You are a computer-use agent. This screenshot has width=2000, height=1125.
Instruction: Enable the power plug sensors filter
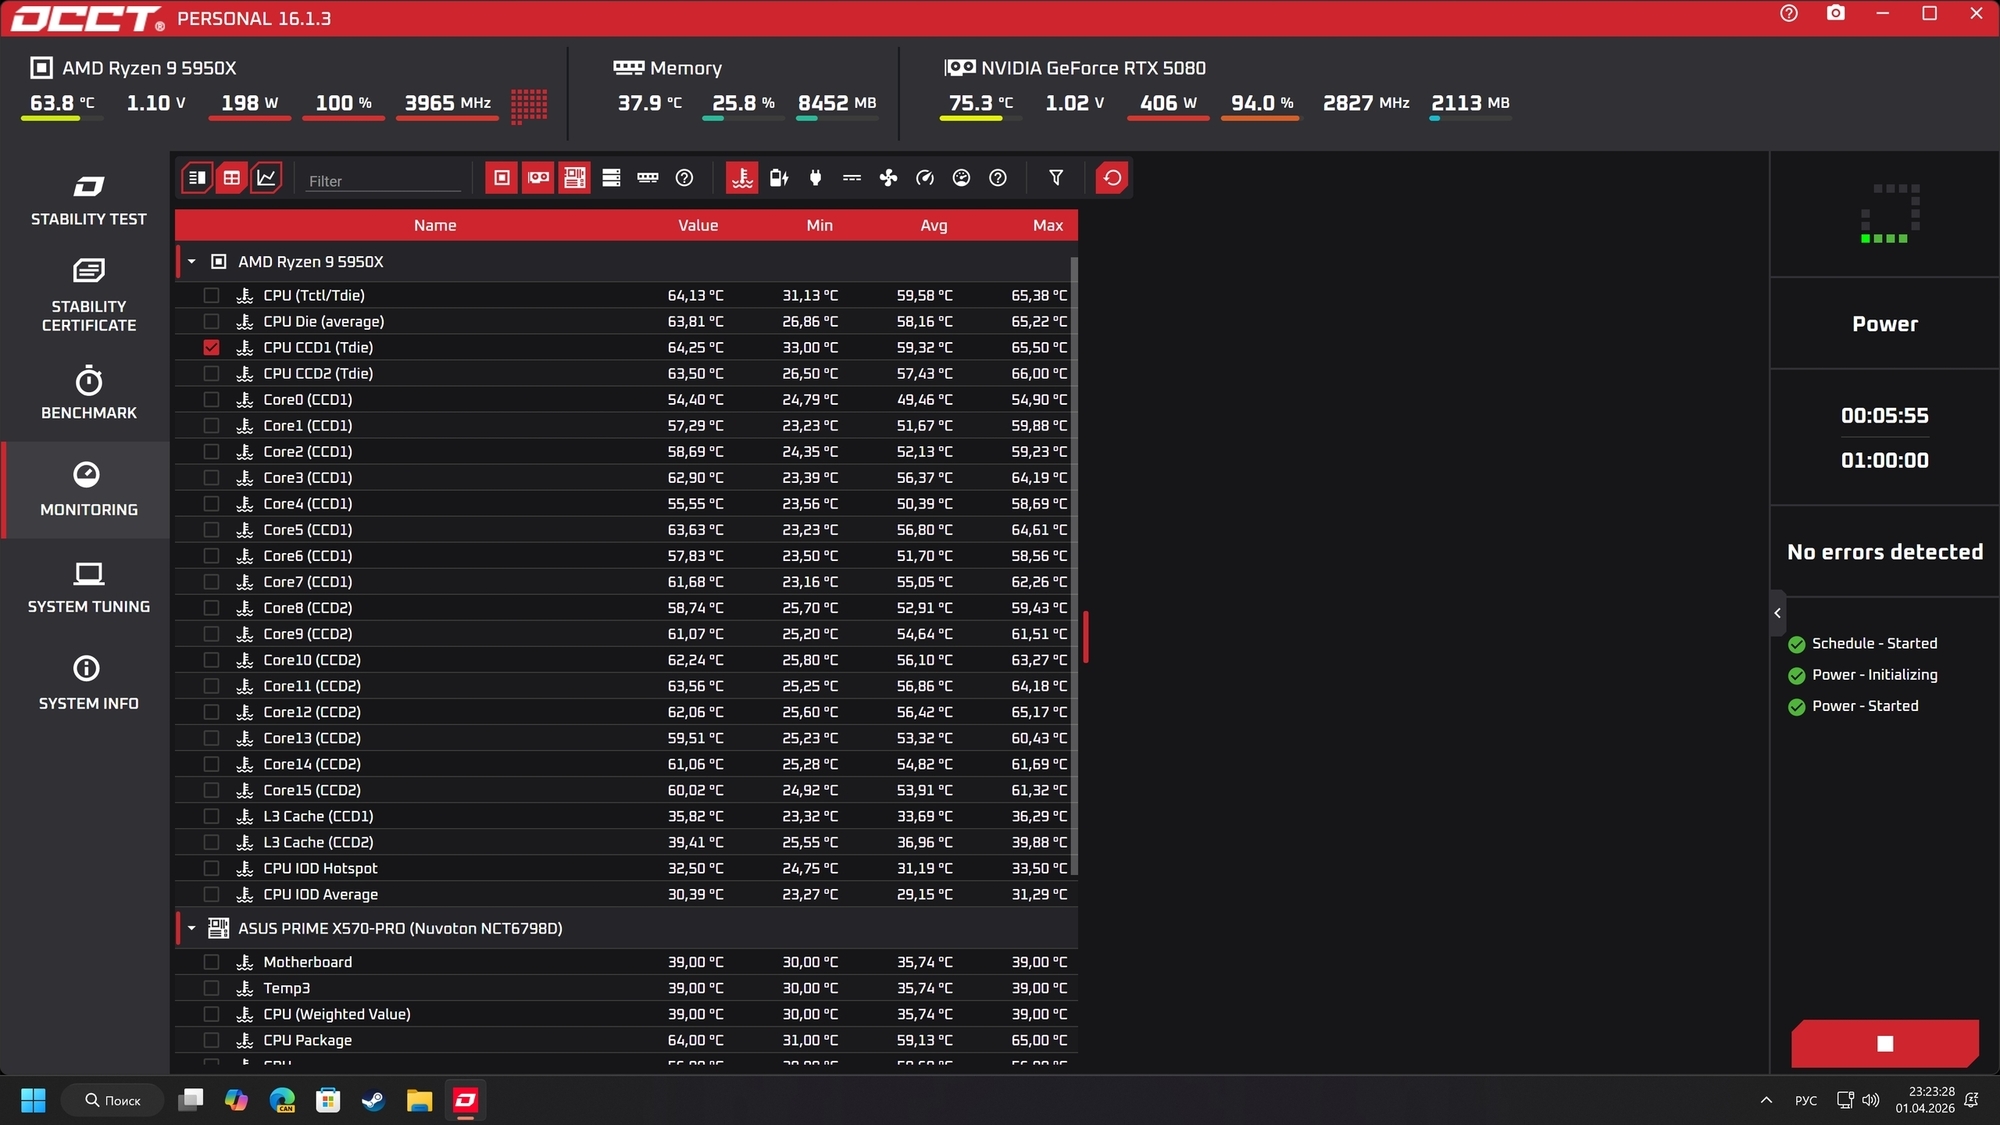coord(815,178)
